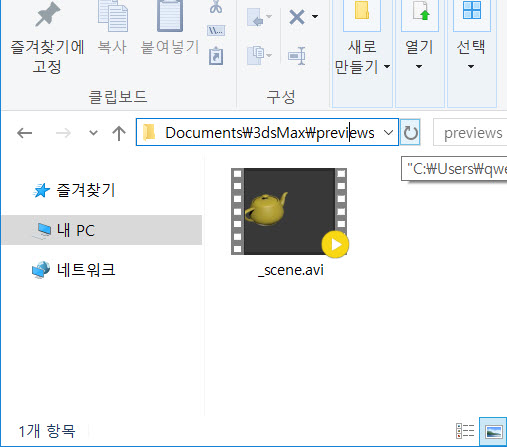Select 내 PC in the navigation pane

point(101,230)
